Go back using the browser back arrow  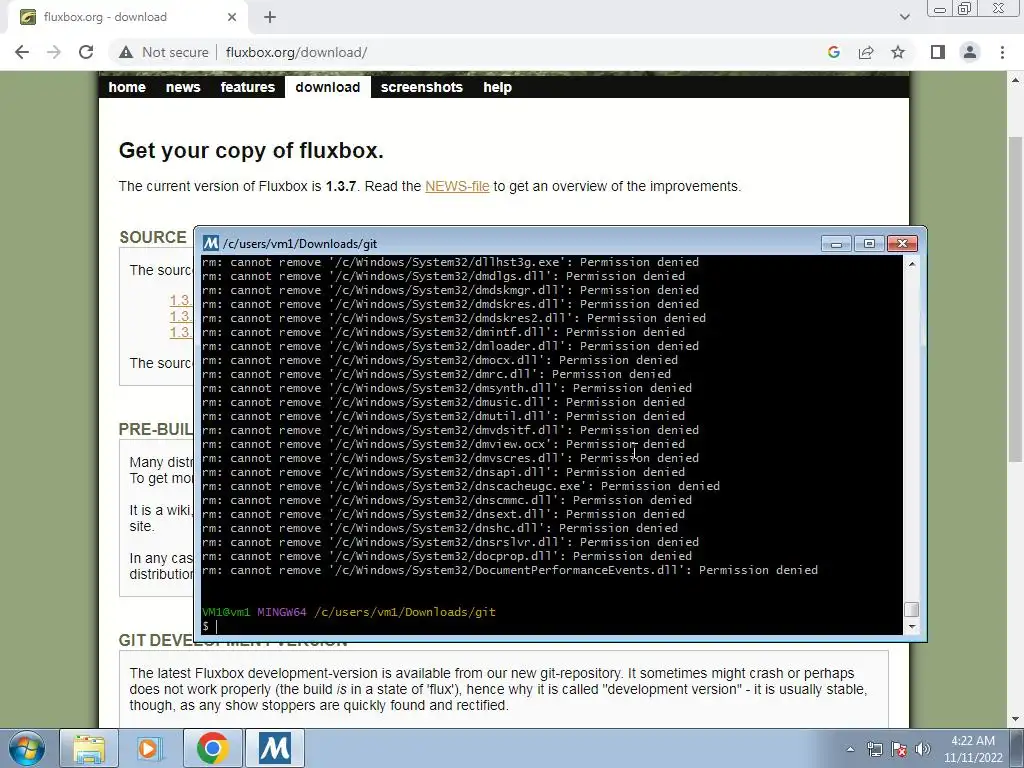point(22,52)
